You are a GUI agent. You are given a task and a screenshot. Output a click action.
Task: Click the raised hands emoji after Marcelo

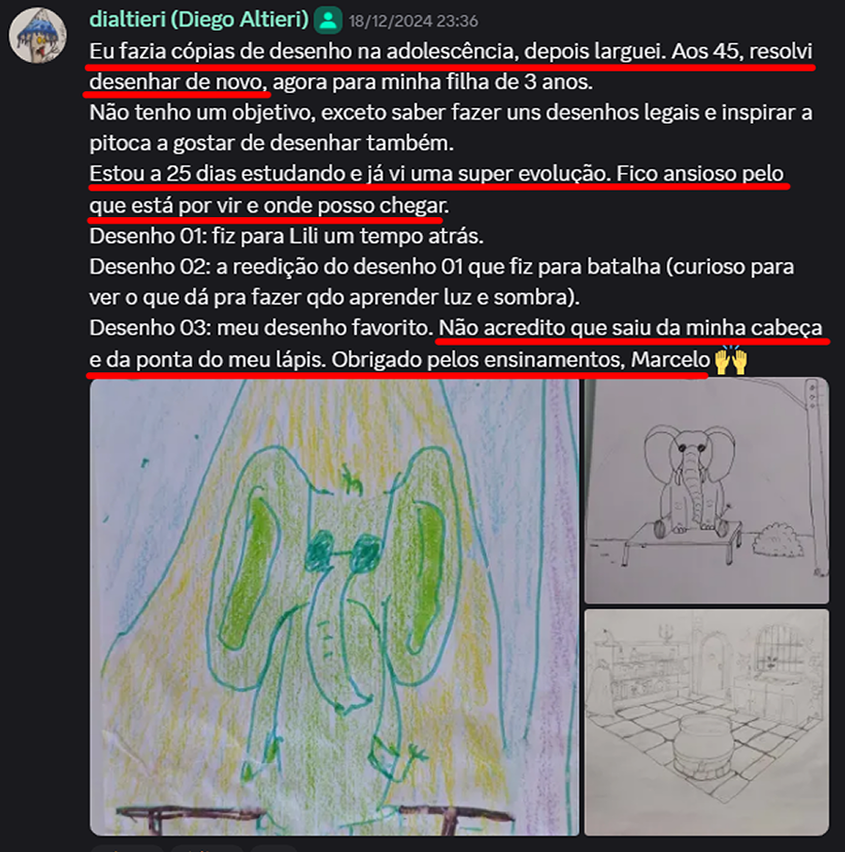[730, 360]
